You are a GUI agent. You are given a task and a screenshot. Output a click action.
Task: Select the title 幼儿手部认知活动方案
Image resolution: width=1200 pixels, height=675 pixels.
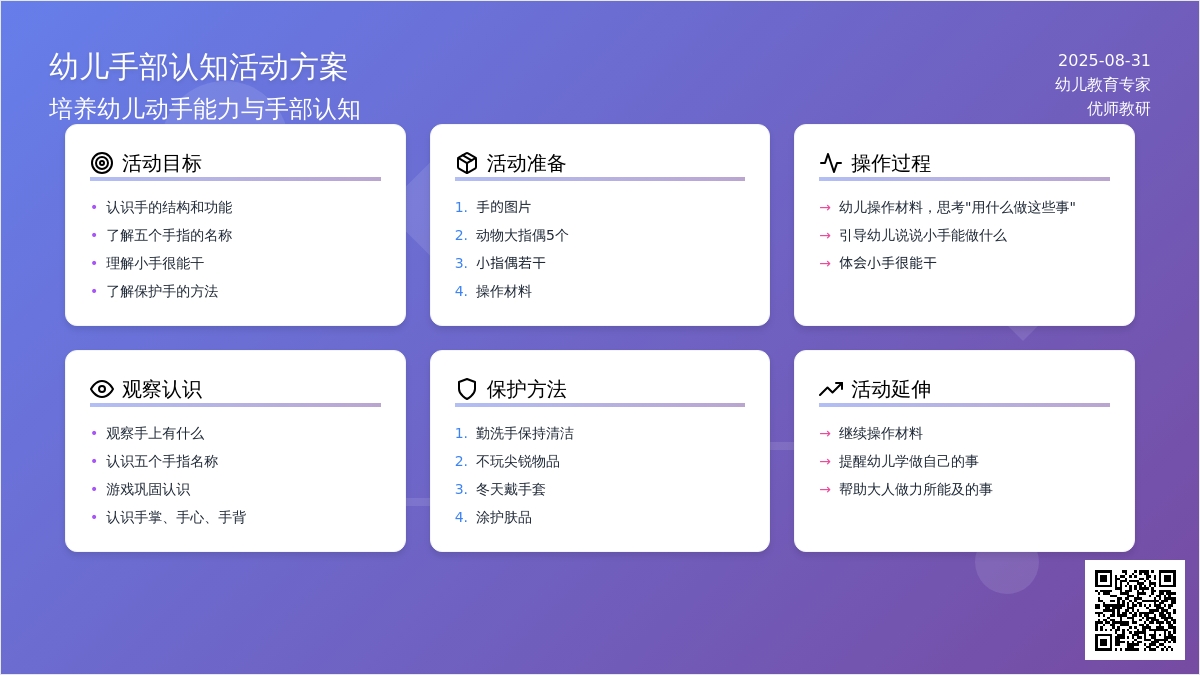pyautogui.click(x=198, y=67)
